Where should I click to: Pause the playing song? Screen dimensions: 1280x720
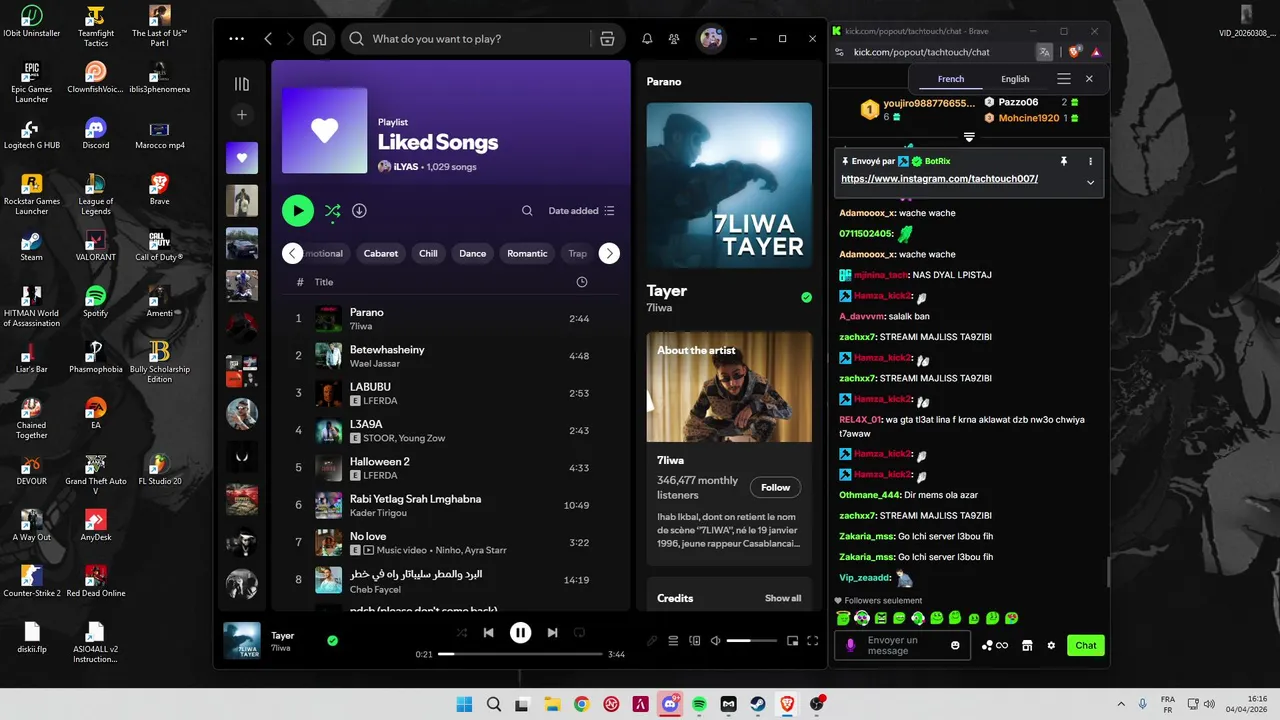tap(520, 633)
